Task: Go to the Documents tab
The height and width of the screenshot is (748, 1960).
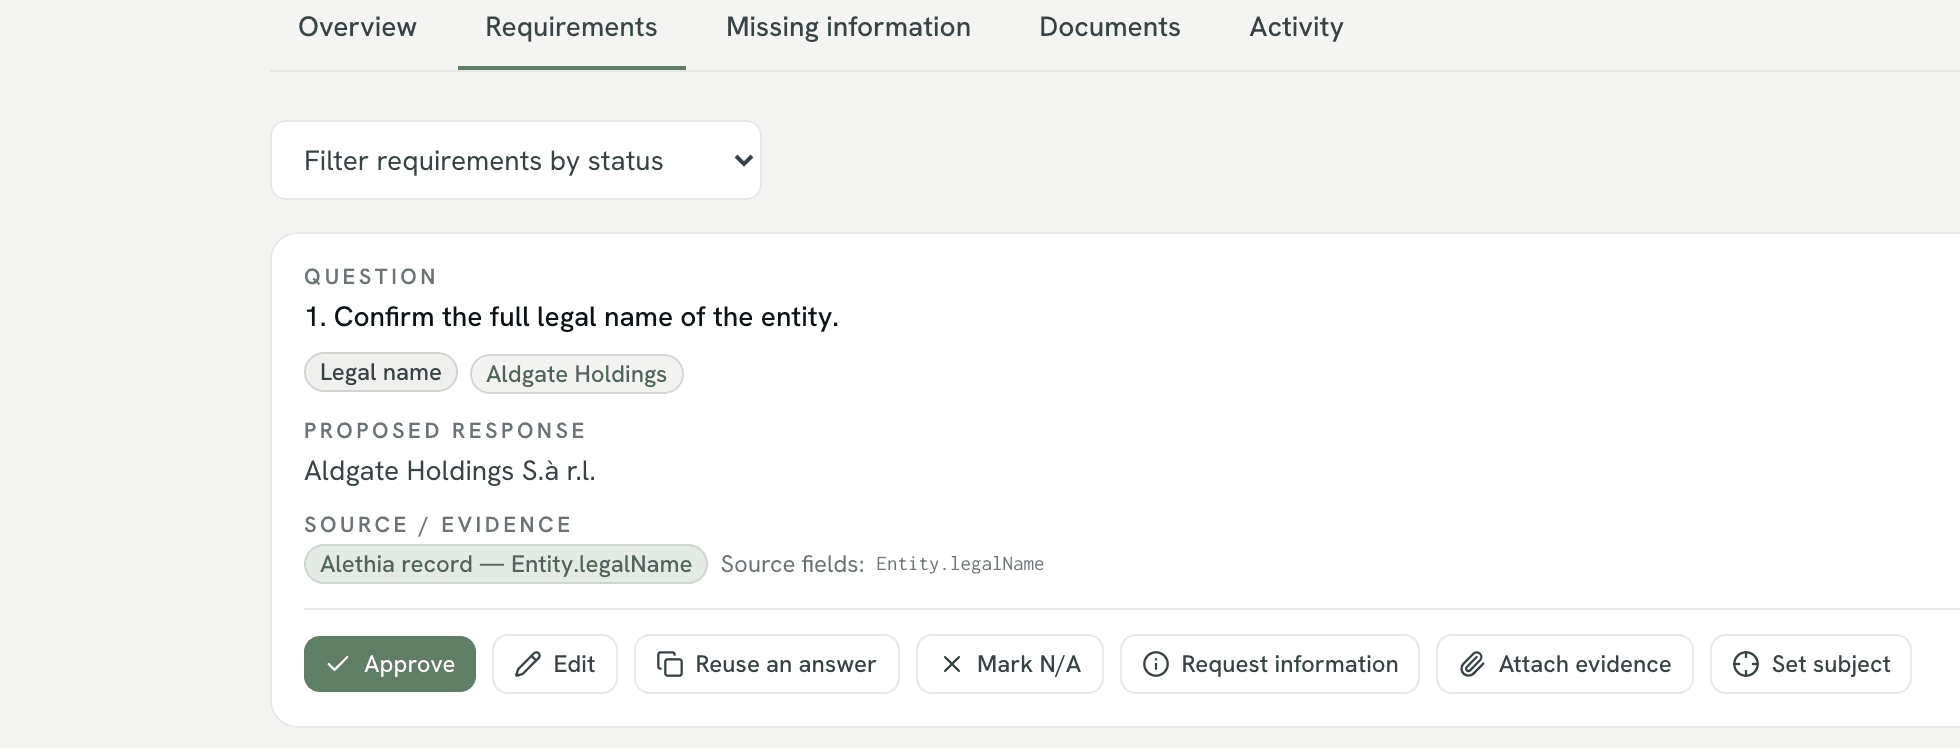Action: [1109, 27]
